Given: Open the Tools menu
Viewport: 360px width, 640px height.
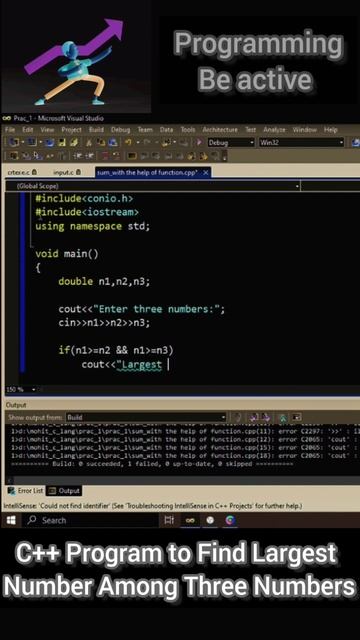Looking at the screenshot, I should coord(188,129).
